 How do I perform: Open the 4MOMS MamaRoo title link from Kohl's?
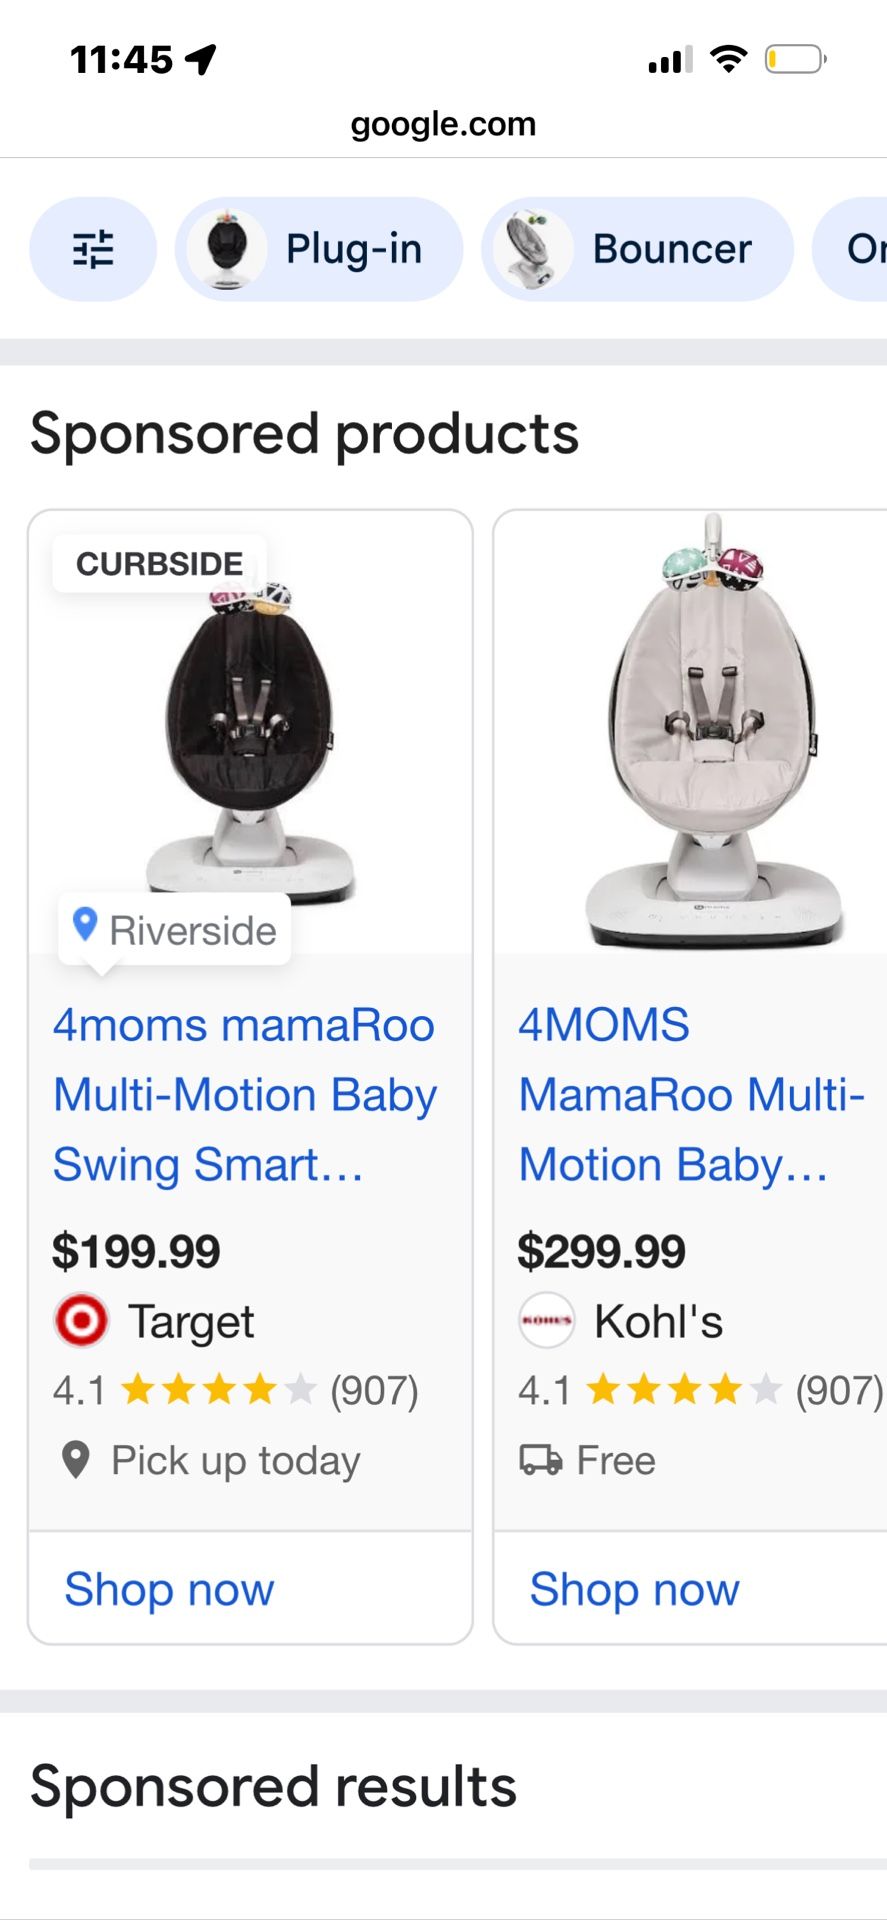(690, 1094)
